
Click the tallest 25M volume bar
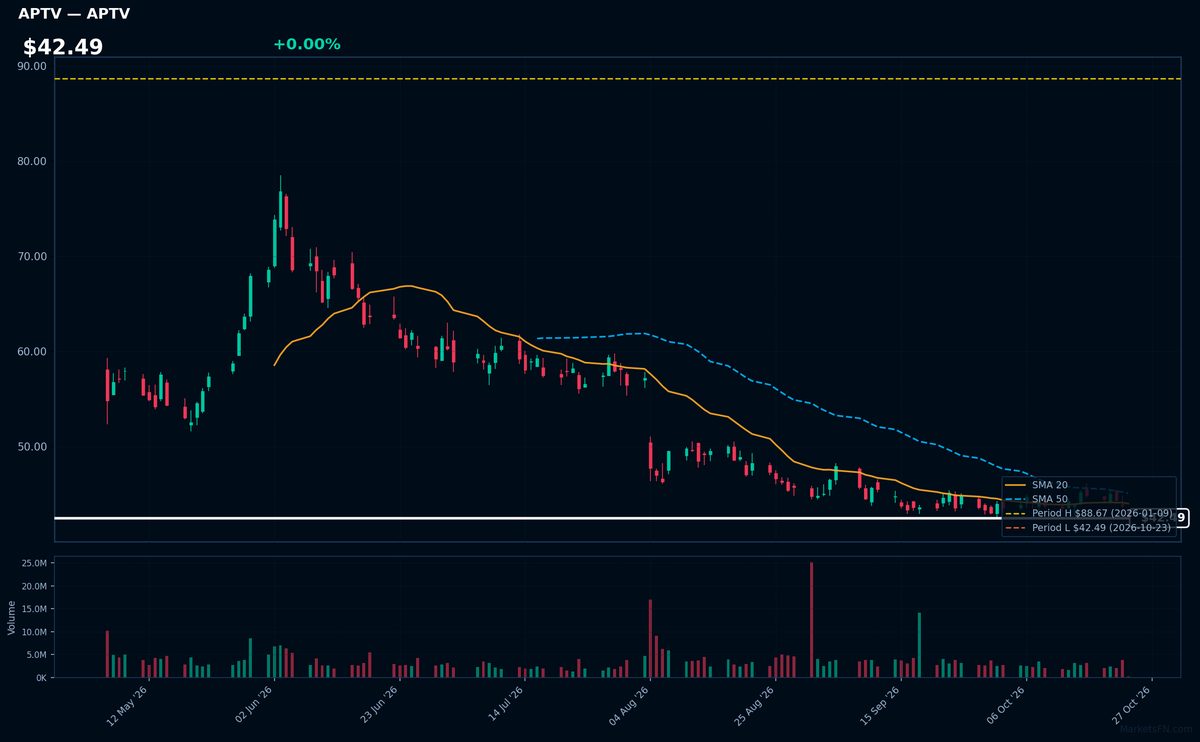811,620
